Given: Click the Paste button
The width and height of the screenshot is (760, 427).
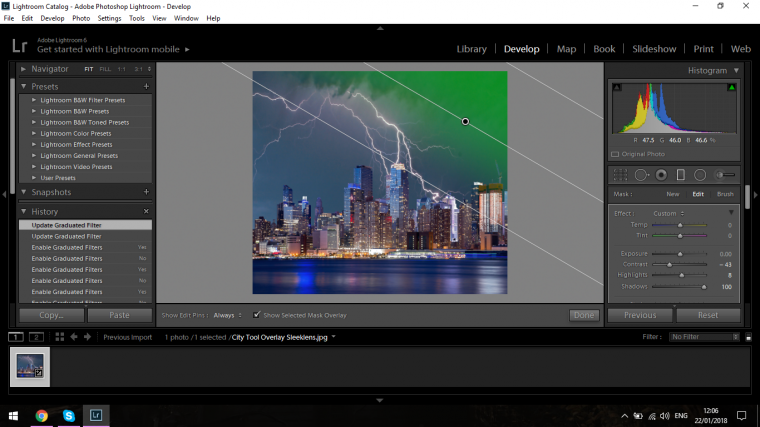Looking at the screenshot, I should point(119,315).
